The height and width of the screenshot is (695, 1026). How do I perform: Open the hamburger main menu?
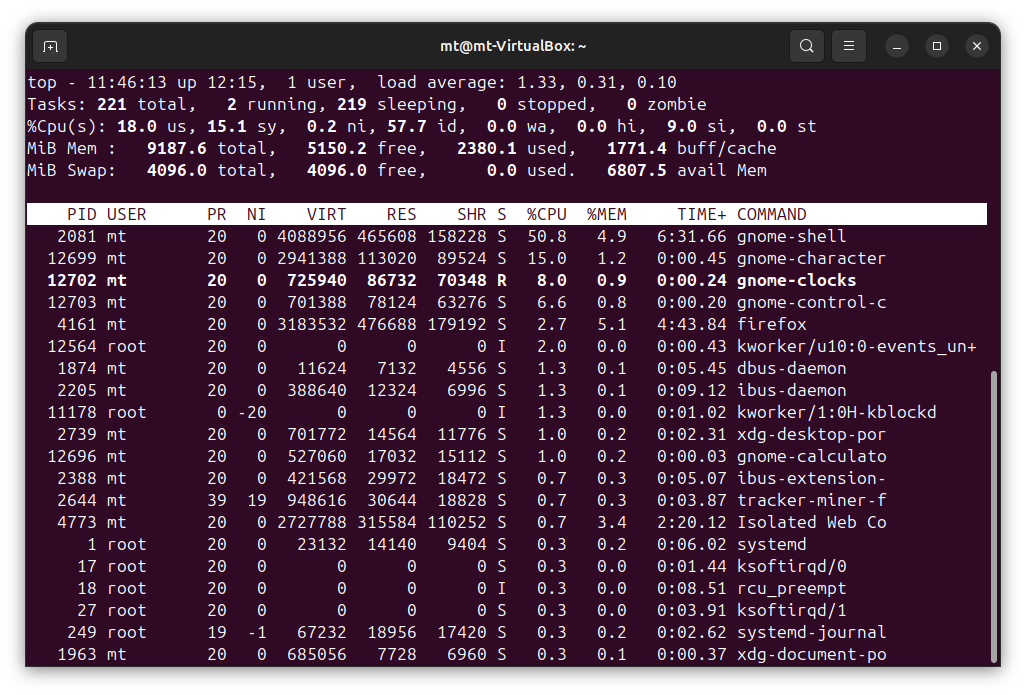(x=849, y=46)
